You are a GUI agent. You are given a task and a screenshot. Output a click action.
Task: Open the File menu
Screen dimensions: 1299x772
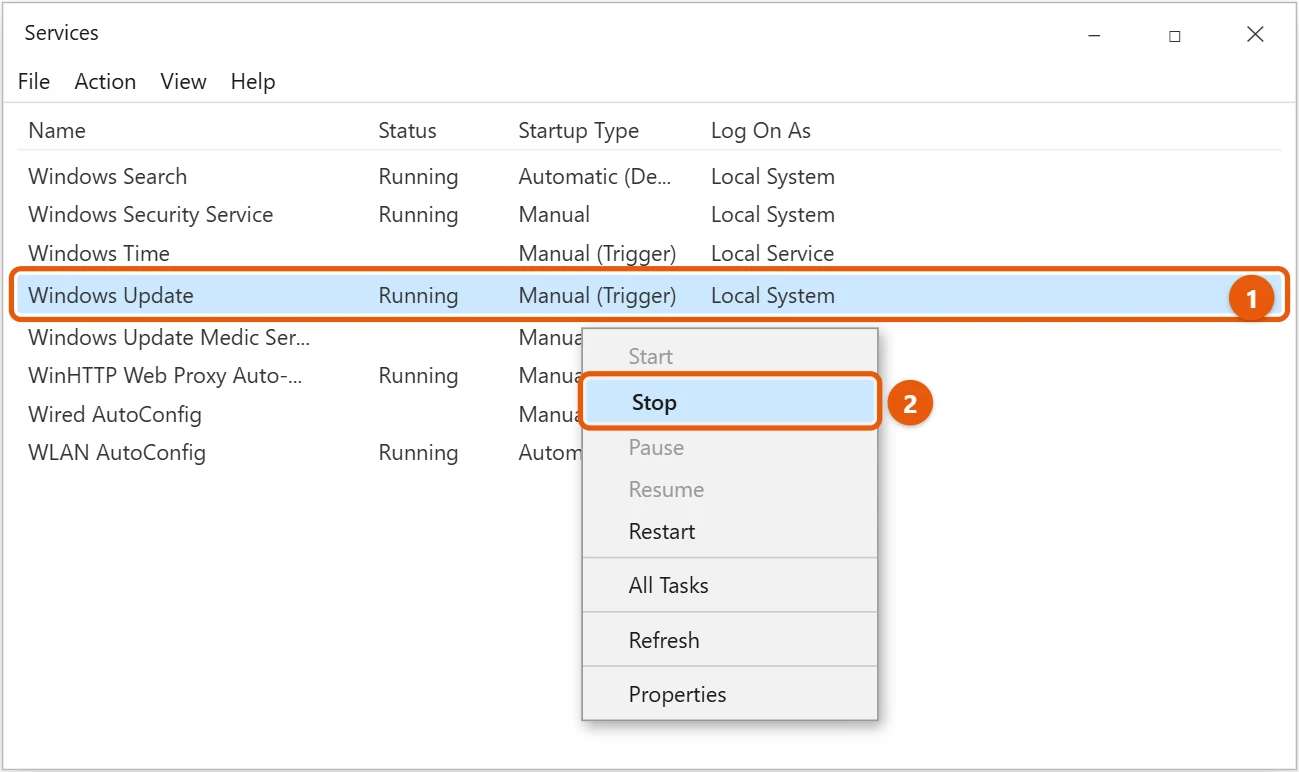coord(34,82)
